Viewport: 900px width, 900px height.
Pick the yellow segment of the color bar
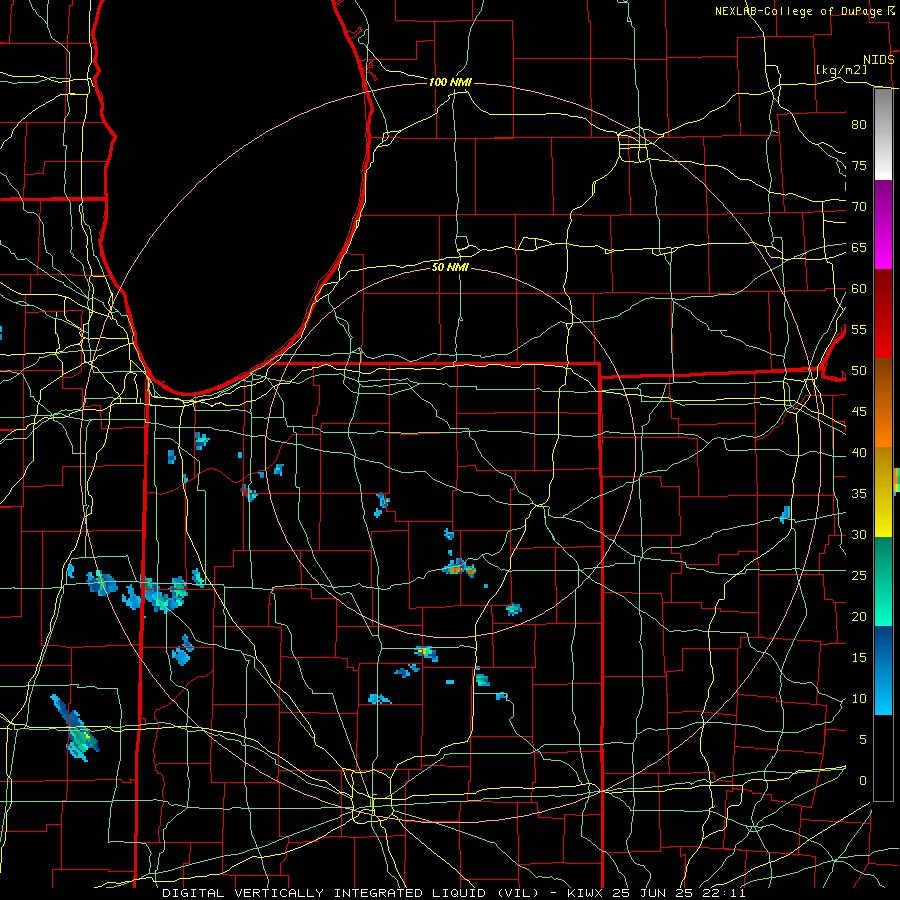[x=883, y=492]
